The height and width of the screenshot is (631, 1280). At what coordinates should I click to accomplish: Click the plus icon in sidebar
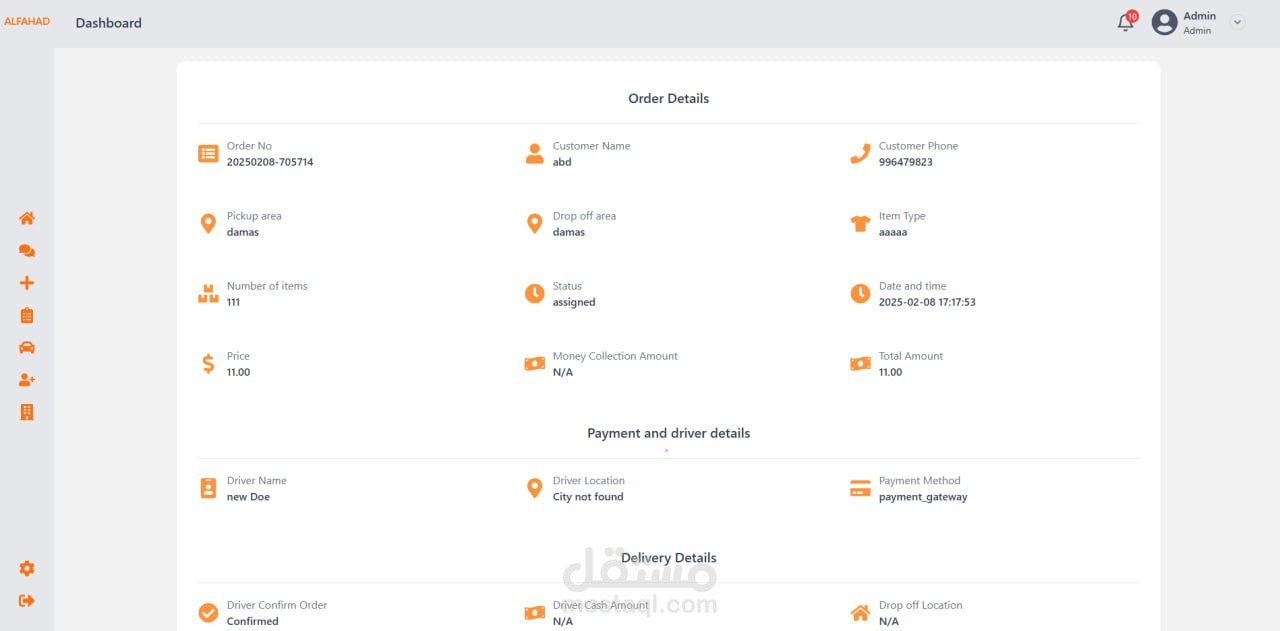pyautogui.click(x=27, y=283)
